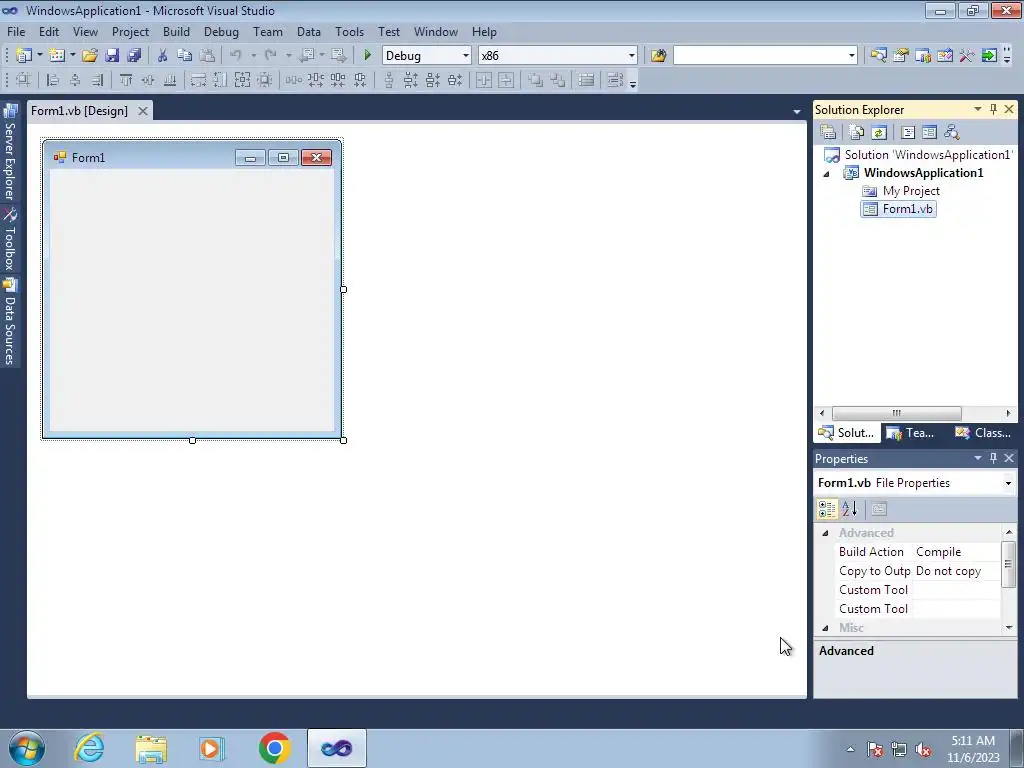Toggle auto-hide pin on Solution Explorer
The width and height of the screenshot is (1024, 768).
click(x=993, y=109)
